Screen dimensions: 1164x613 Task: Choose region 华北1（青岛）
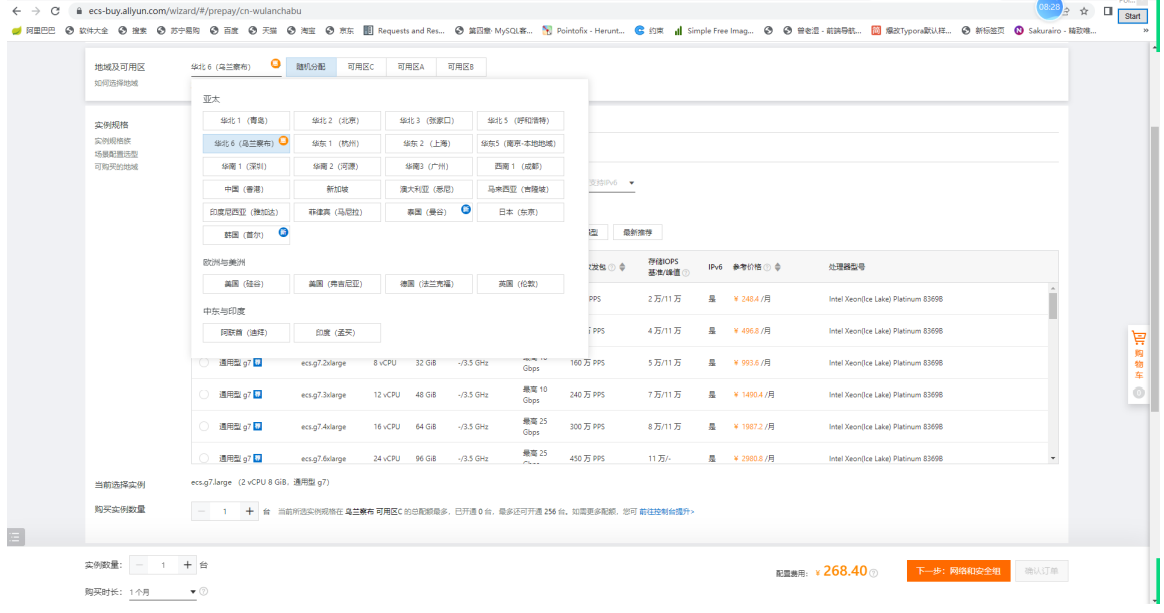coord(246,120)
